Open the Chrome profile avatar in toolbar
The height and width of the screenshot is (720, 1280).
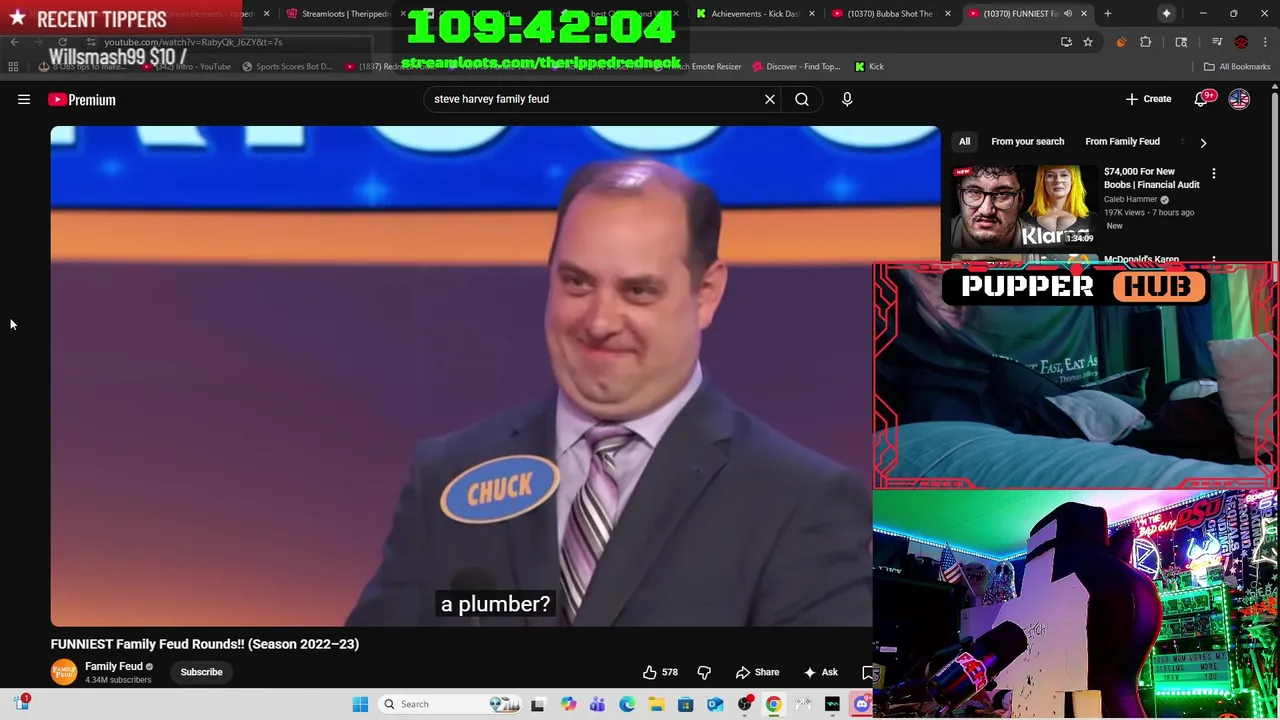point(1241,42)
